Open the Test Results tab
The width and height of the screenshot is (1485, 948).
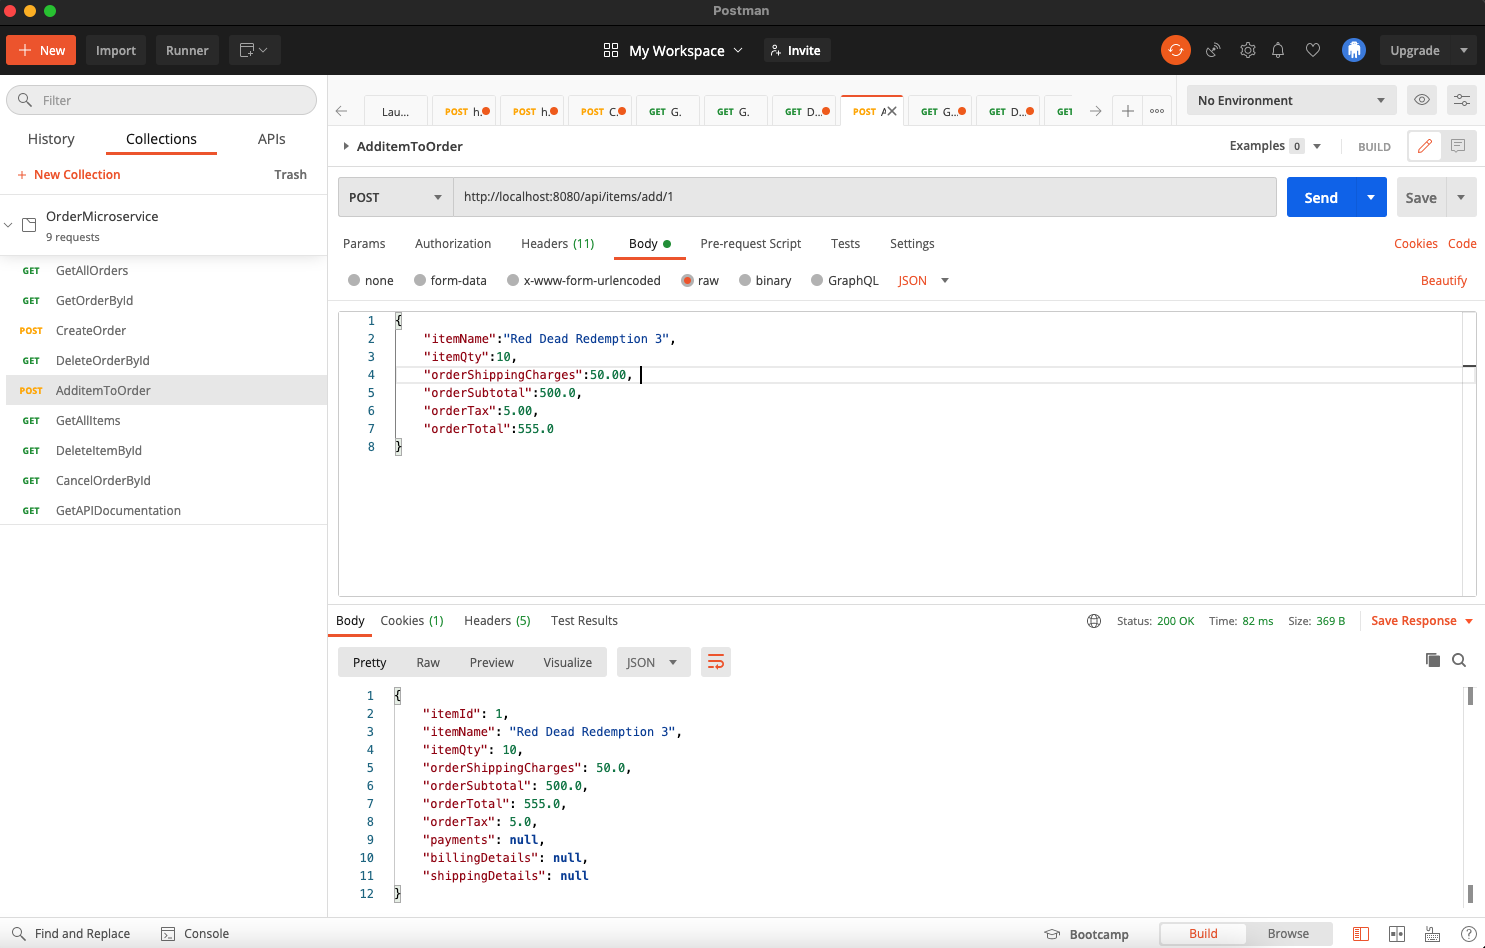click(x=584, y=621)
